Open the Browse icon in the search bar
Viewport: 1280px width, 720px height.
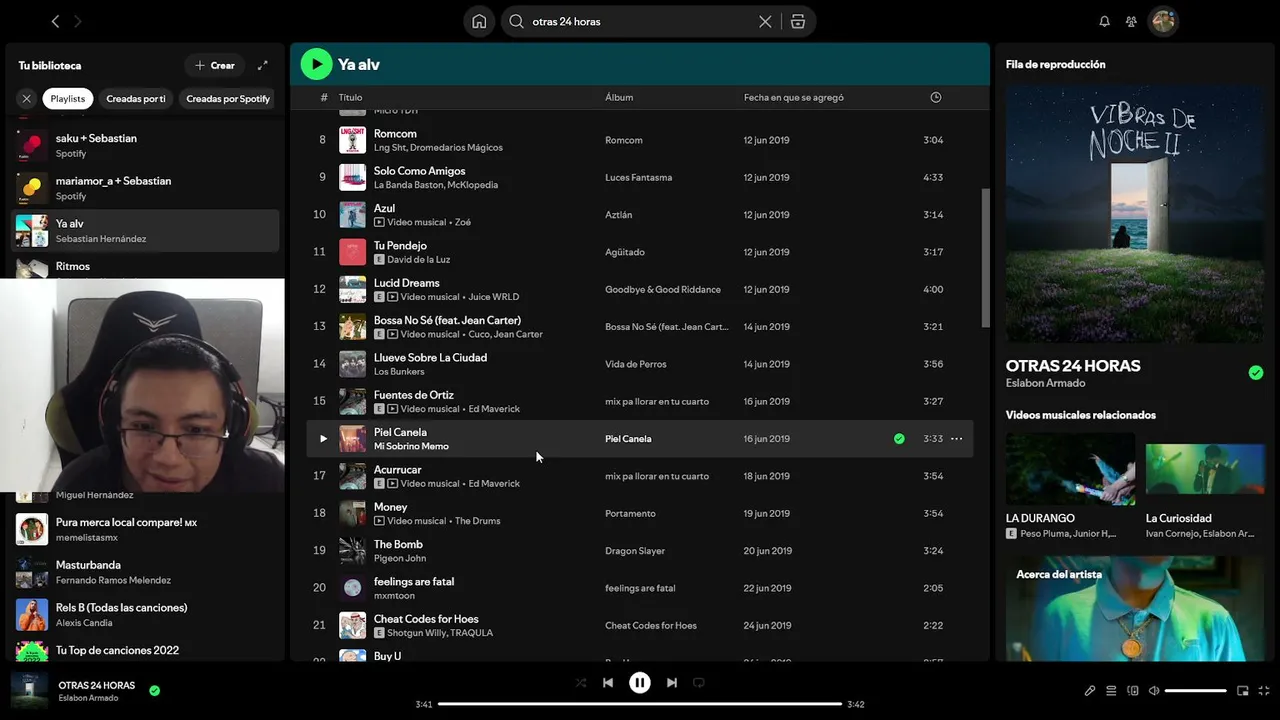tap(798, 21)
